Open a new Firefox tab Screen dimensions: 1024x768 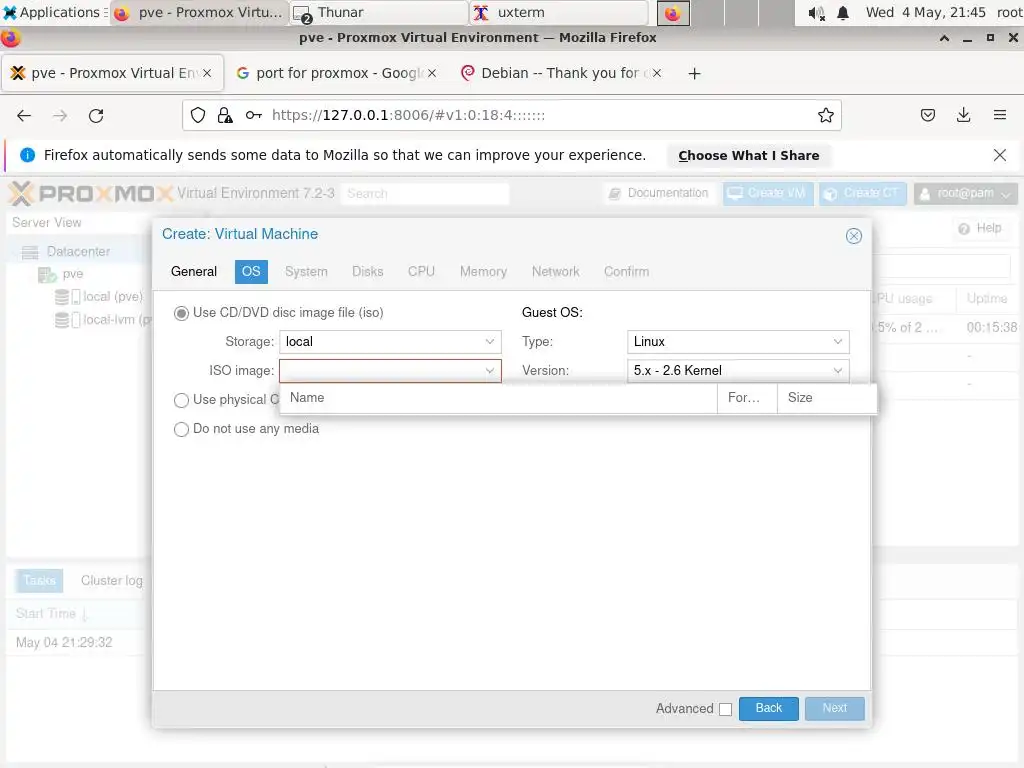pos(694,74)
